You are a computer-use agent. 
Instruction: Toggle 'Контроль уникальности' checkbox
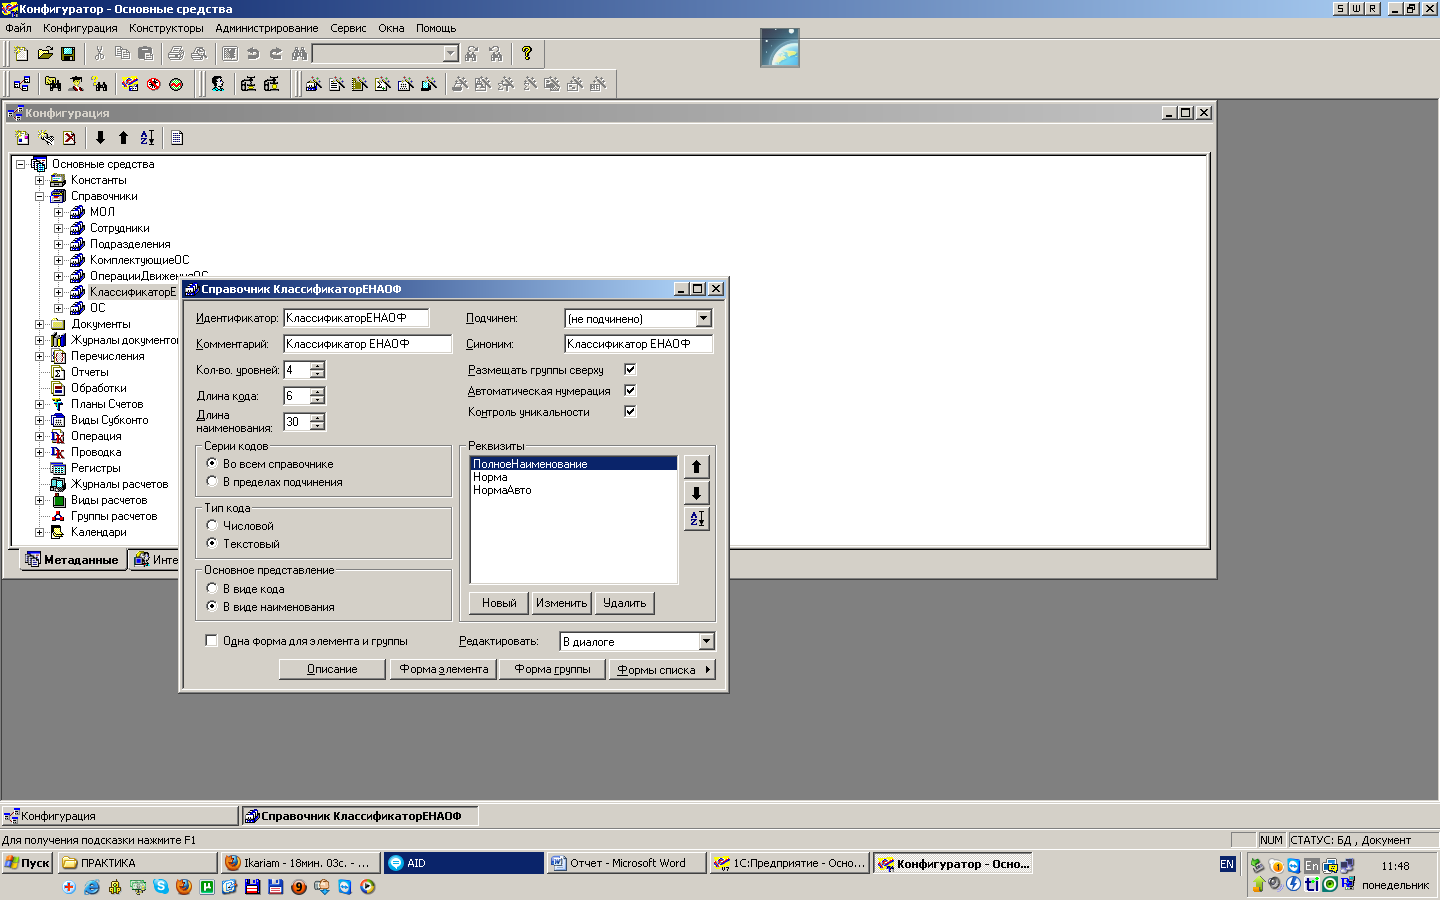pos(630,411)
